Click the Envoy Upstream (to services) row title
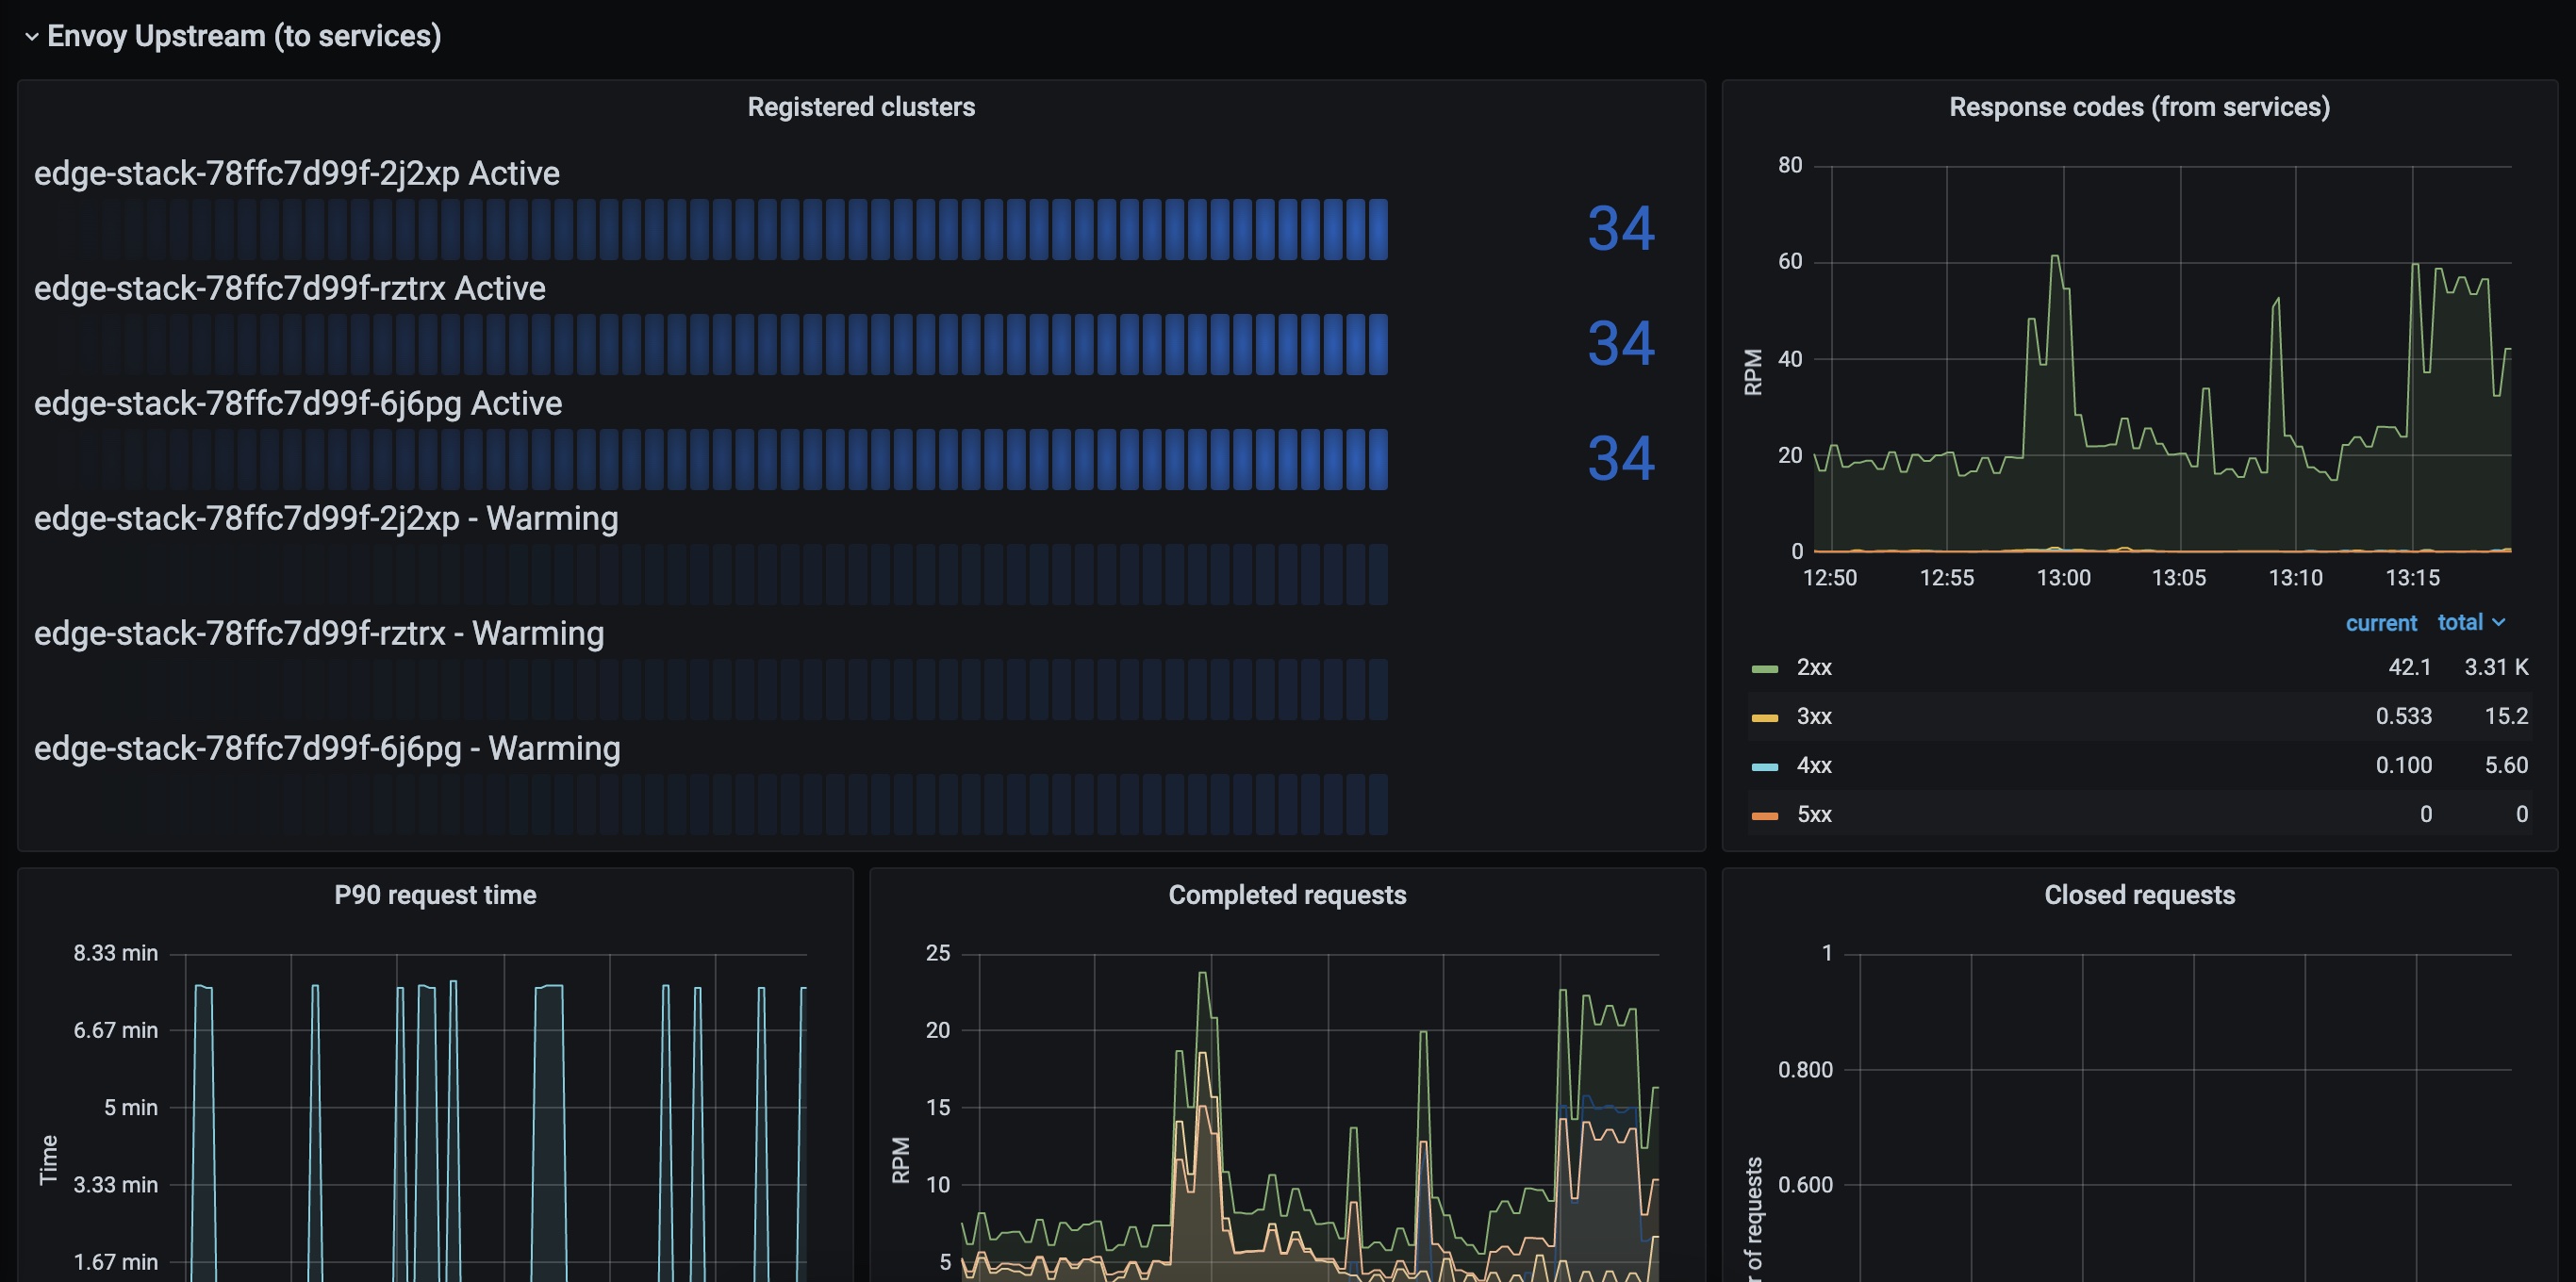This screenshot has width=2576, height=1282. click(x=244, y=37)
